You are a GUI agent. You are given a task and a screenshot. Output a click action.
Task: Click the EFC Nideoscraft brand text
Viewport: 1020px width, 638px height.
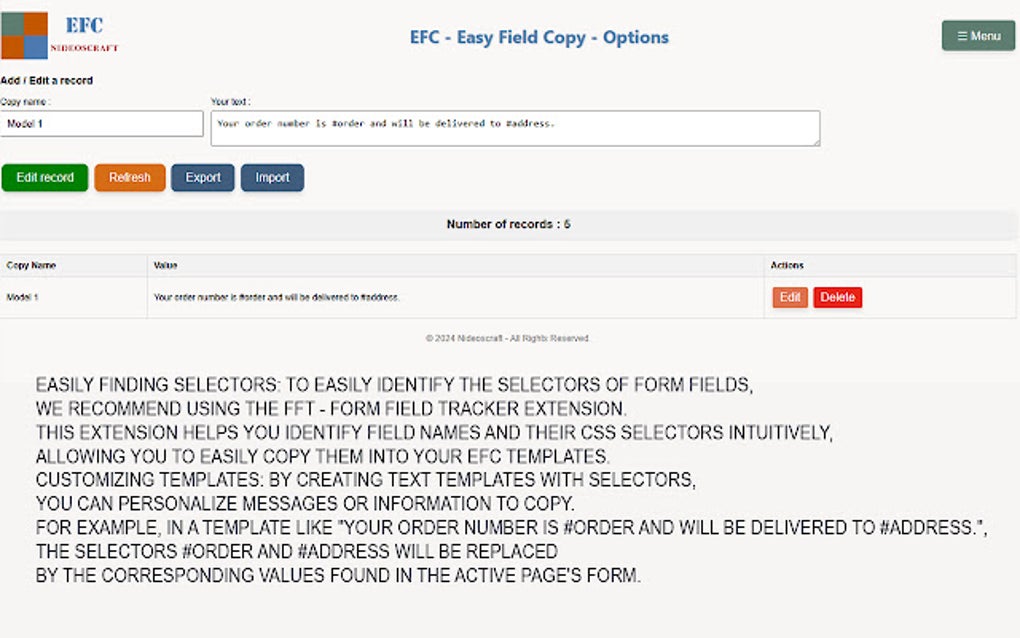point(84,33)
